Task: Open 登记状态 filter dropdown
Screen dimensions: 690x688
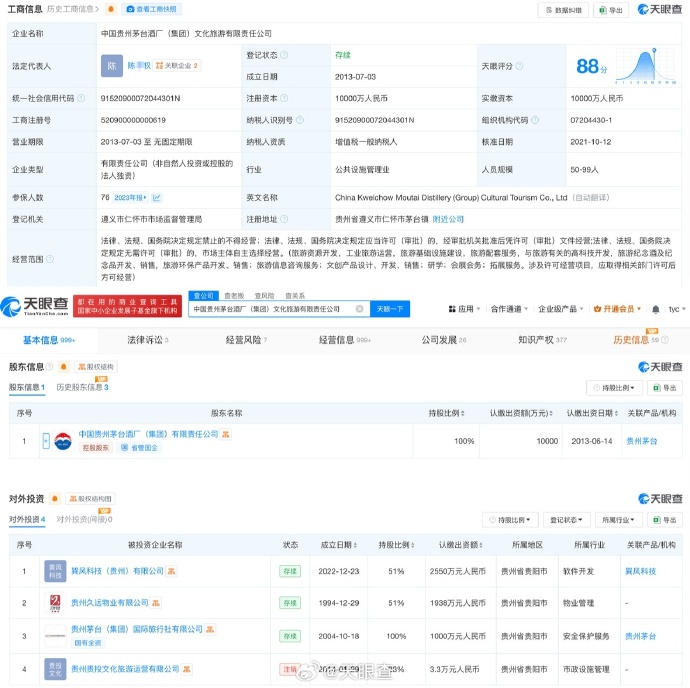Action: pyautogui.click(x=566, y=520)
